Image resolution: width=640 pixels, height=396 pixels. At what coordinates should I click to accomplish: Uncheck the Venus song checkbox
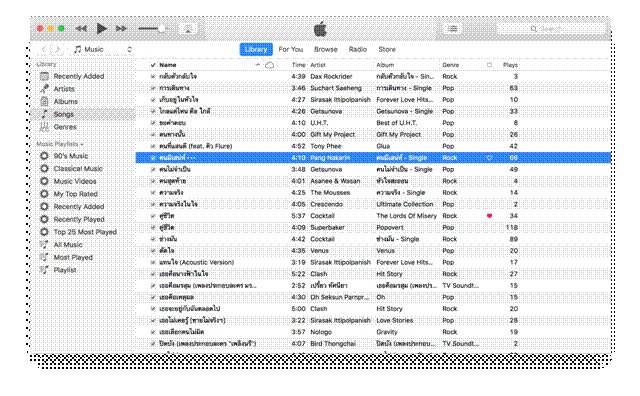(153, 251)
